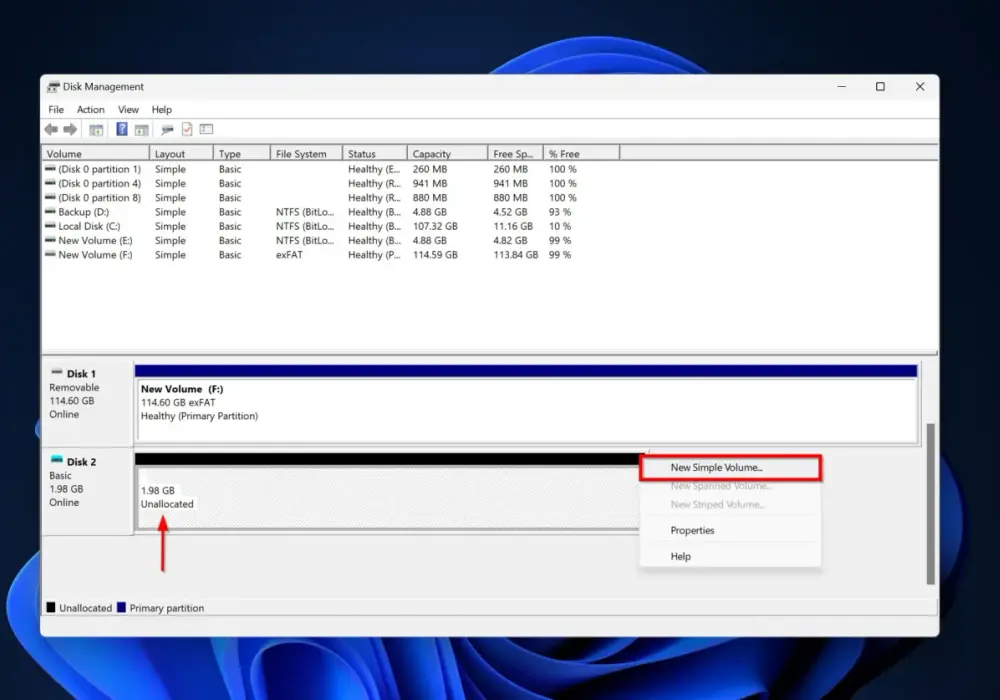Click the Unallocated legend label
The width and height of the screenshot is (1000, 700).
pos(85,608)
